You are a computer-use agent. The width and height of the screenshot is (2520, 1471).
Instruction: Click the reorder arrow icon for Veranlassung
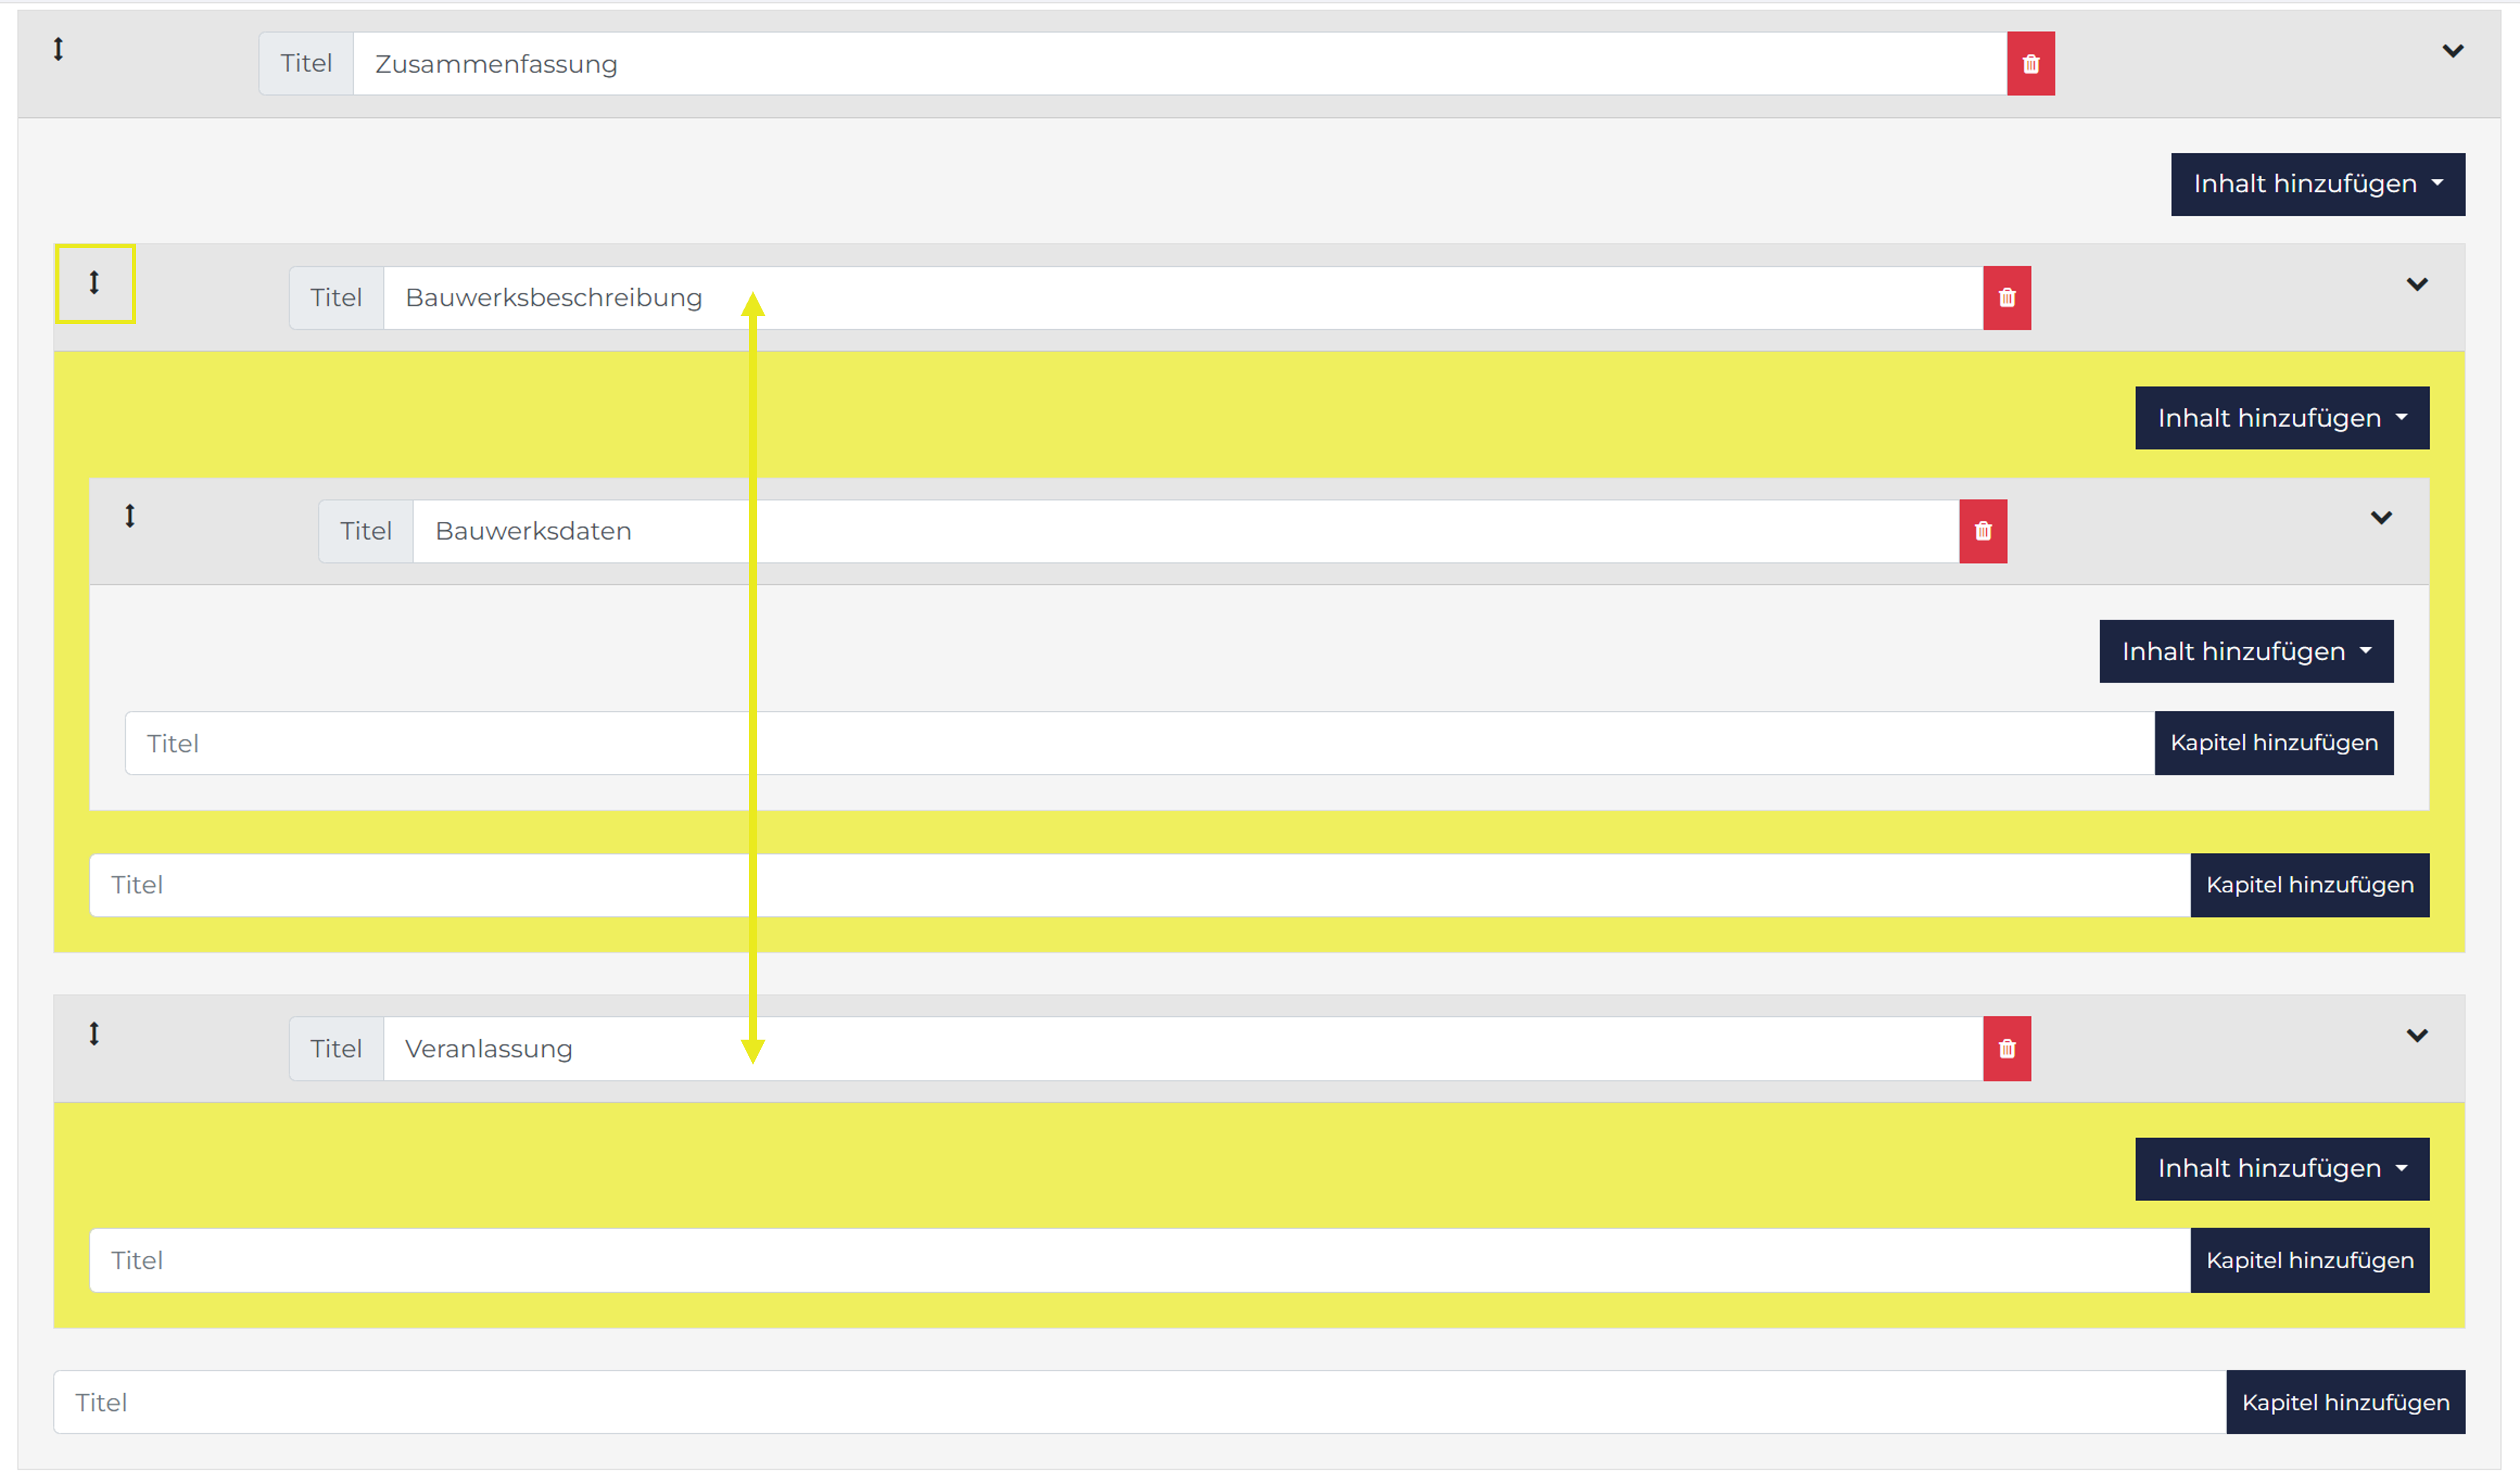(94, 1033)
